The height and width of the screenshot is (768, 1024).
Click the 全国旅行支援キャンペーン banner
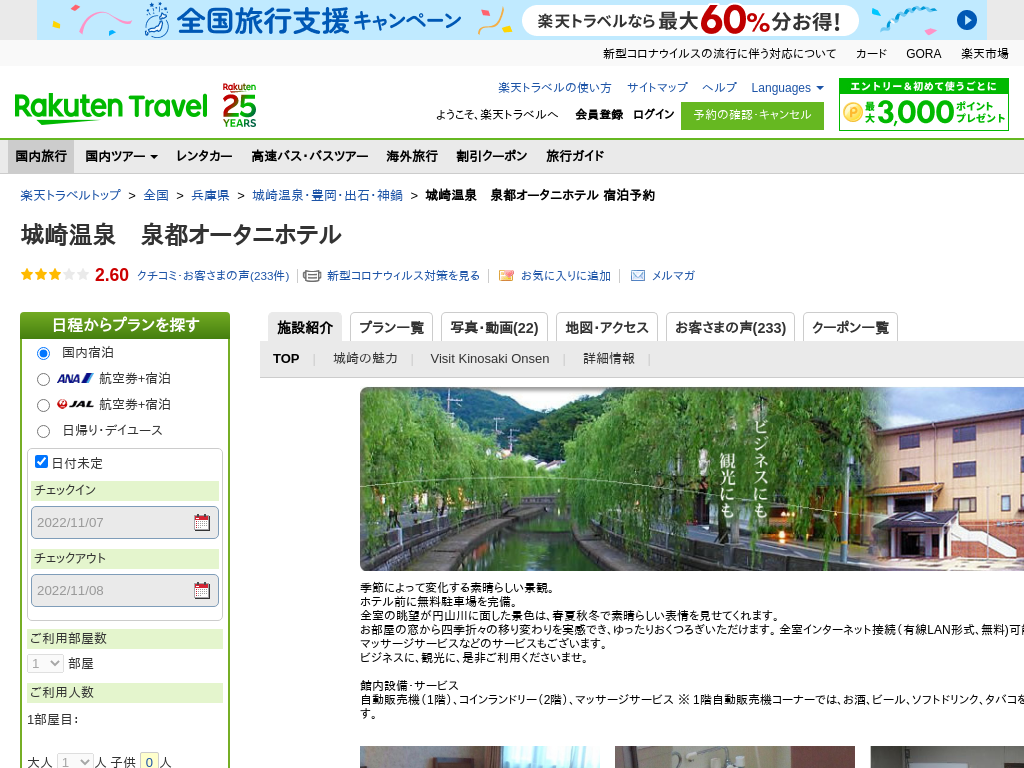pos(512,20)
